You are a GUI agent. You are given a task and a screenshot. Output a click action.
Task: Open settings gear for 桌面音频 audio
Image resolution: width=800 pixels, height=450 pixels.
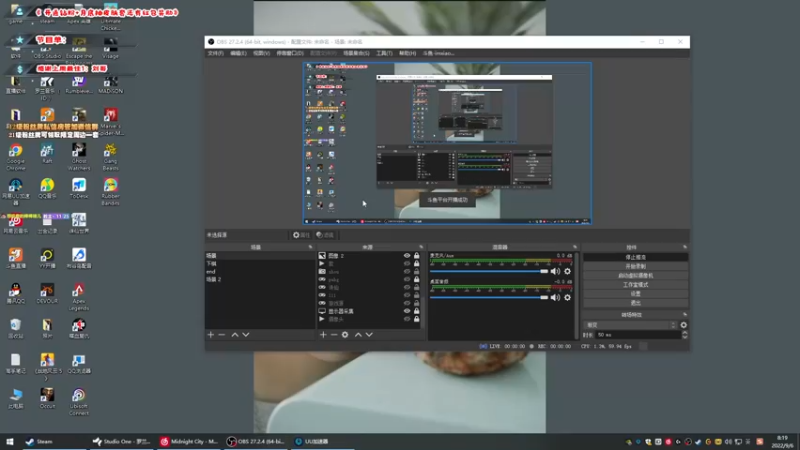(x=567, y=297)
